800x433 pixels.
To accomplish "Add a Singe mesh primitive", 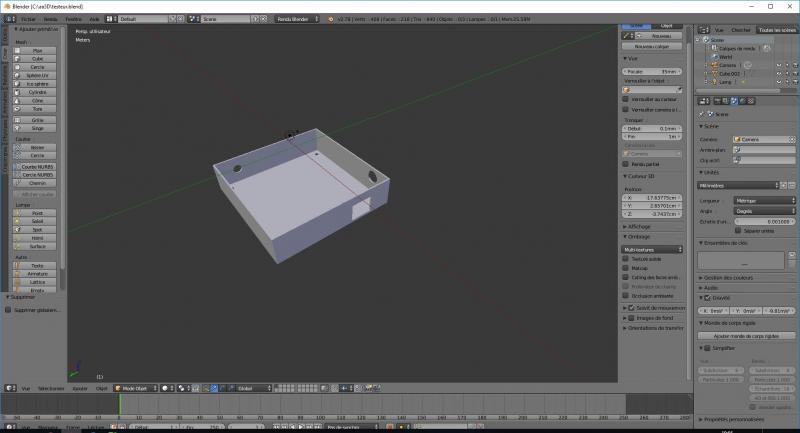I will point(38,128).
